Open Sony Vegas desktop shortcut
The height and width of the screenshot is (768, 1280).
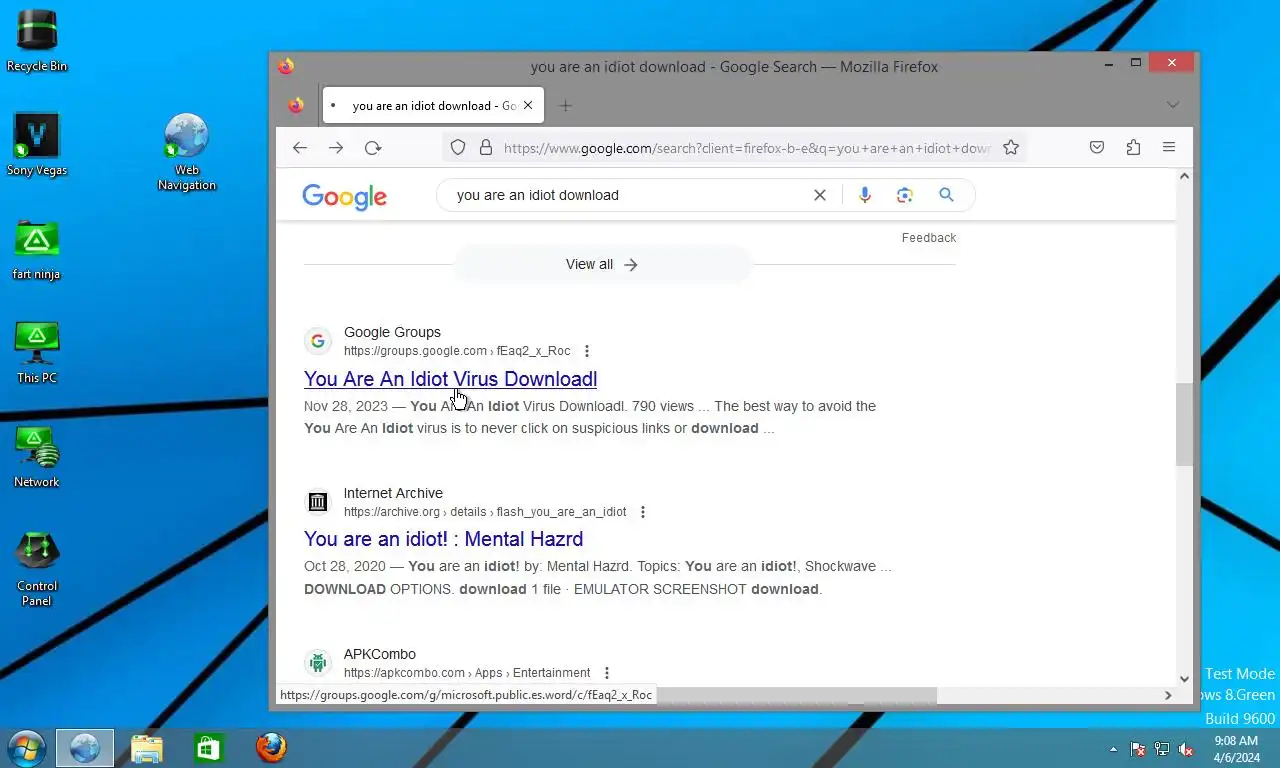[x=37, y=144]
